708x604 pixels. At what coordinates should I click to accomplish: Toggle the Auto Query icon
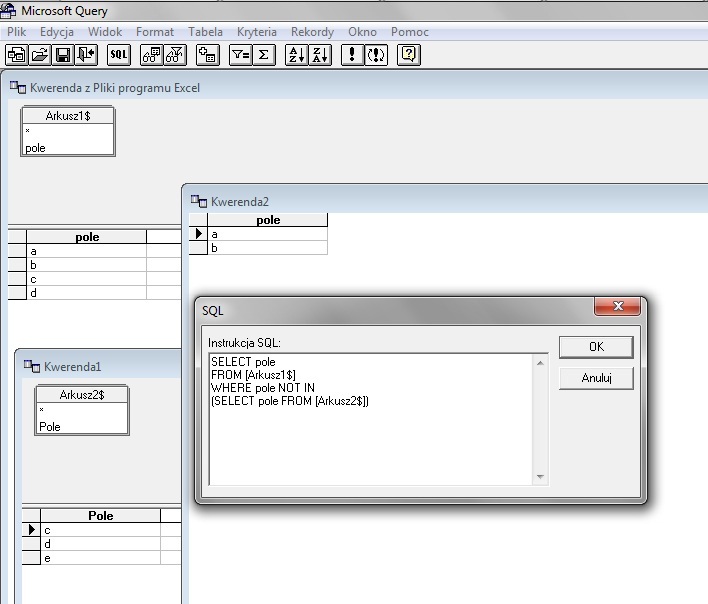(x=376, y=55)
